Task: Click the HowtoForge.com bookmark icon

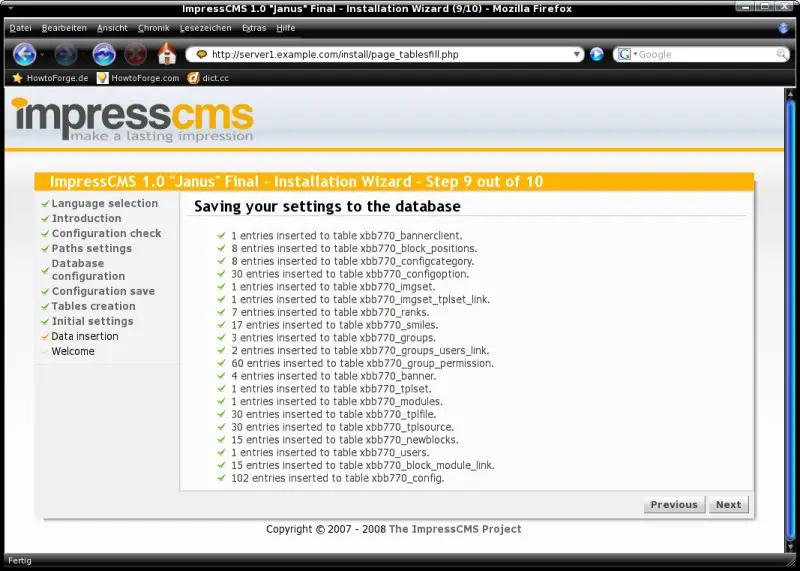Action: point(103,78)
